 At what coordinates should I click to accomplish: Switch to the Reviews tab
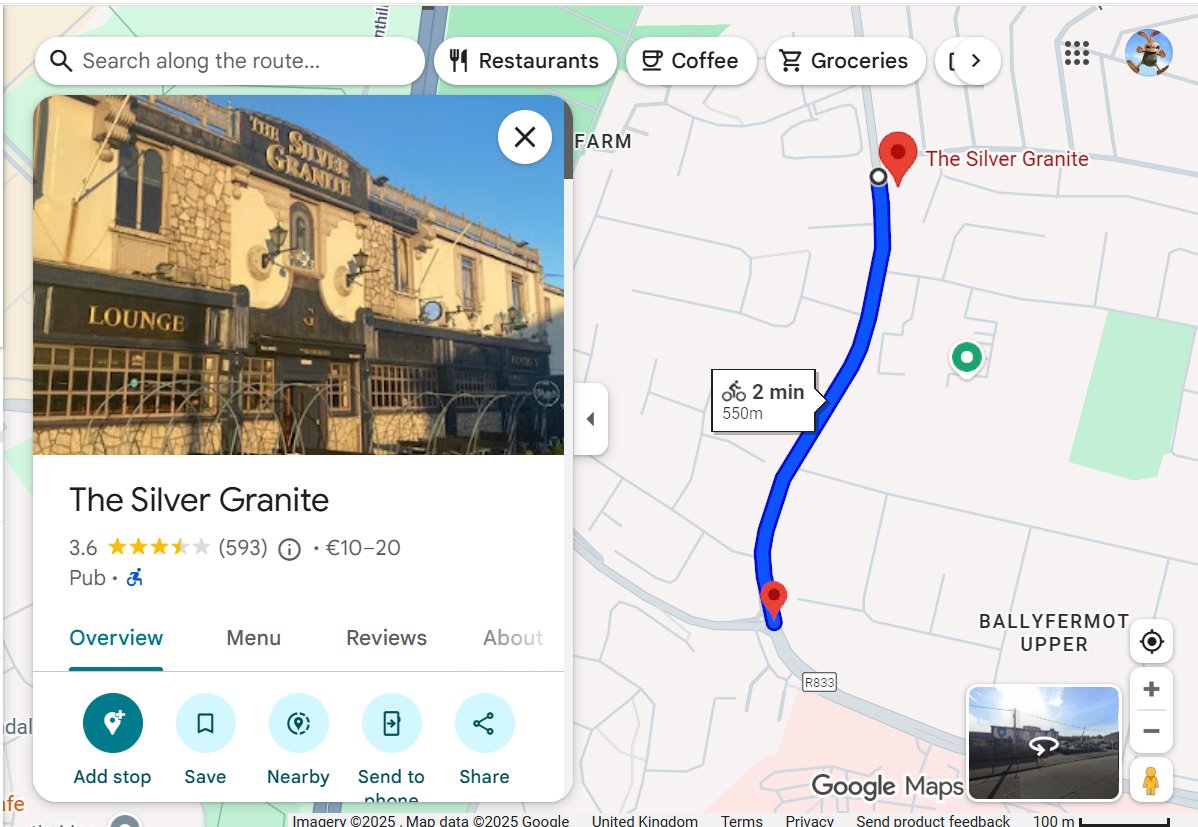tap(387, 638)
